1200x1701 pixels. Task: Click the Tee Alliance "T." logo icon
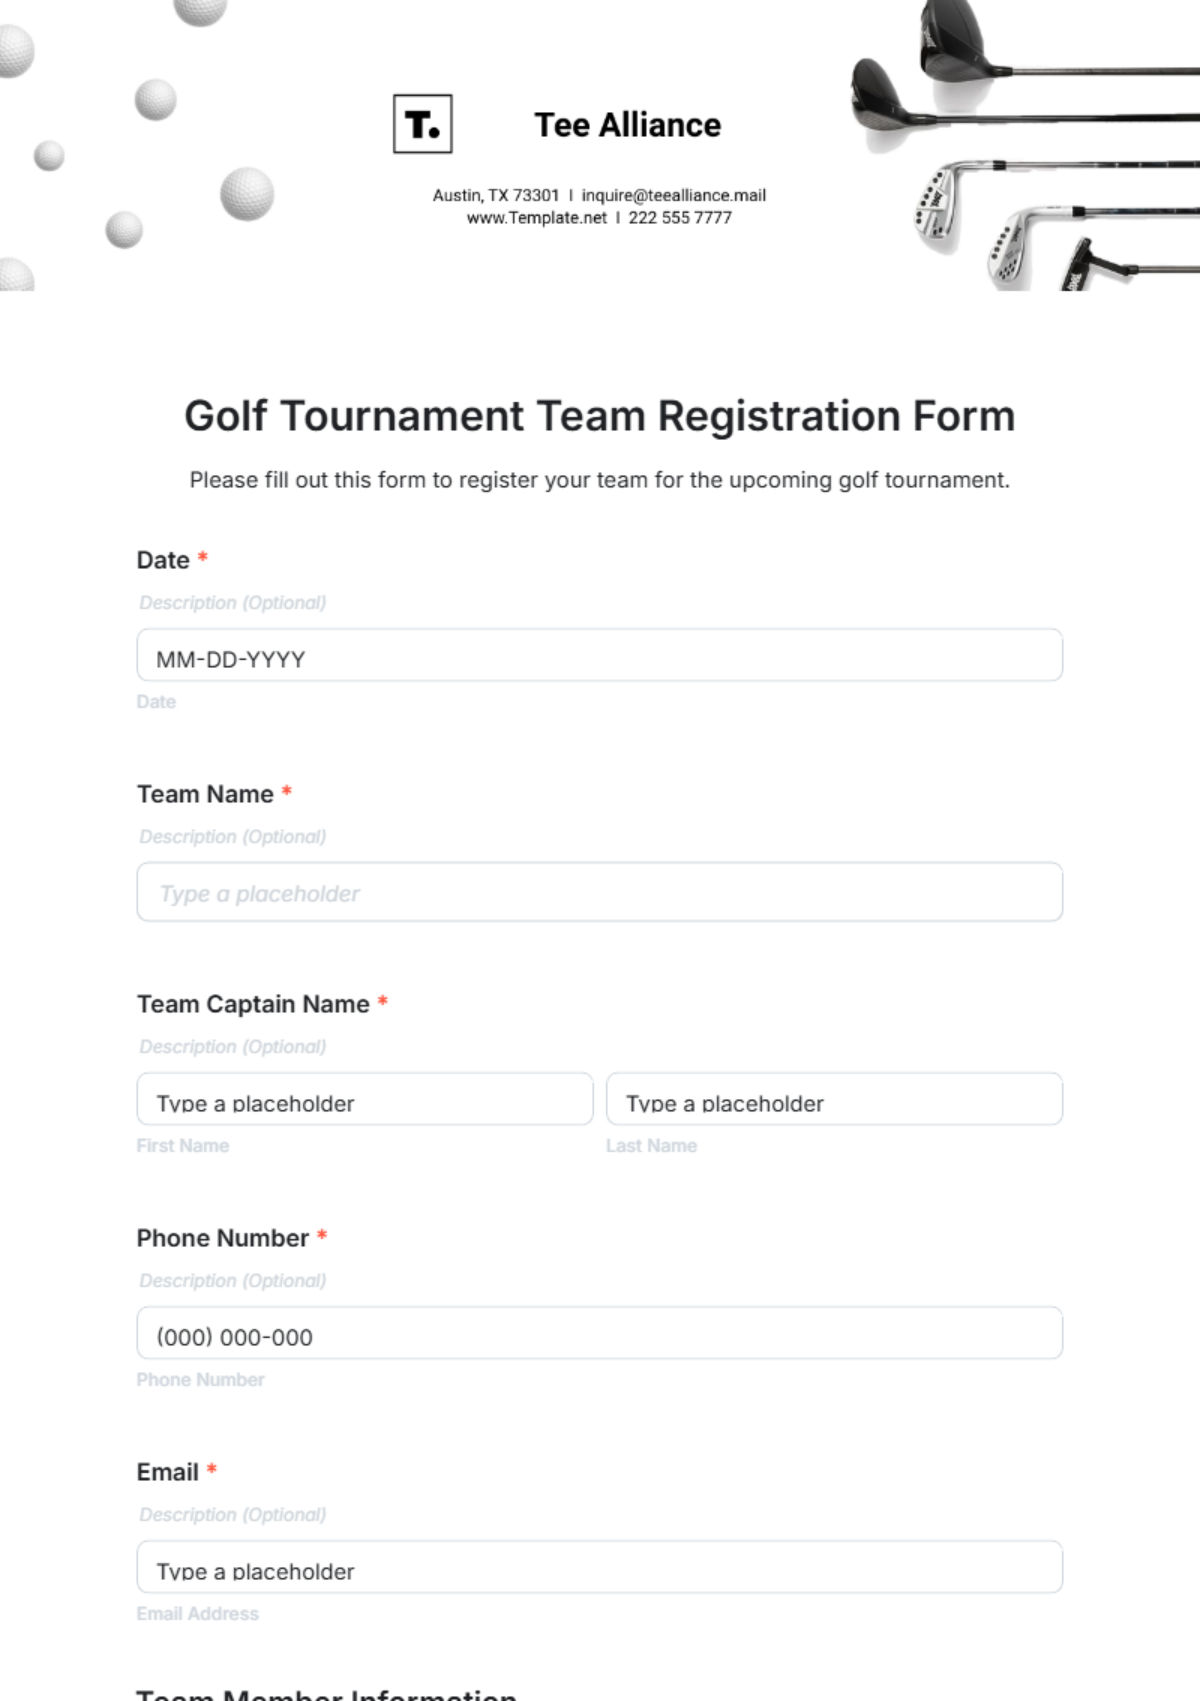pos(422,124)
